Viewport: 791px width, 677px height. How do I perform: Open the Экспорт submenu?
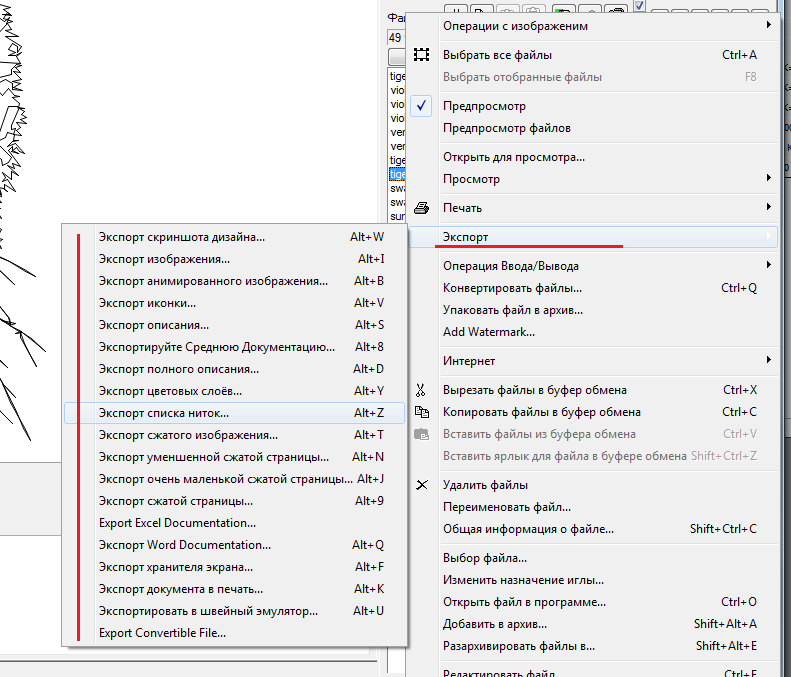coord(593,237)
